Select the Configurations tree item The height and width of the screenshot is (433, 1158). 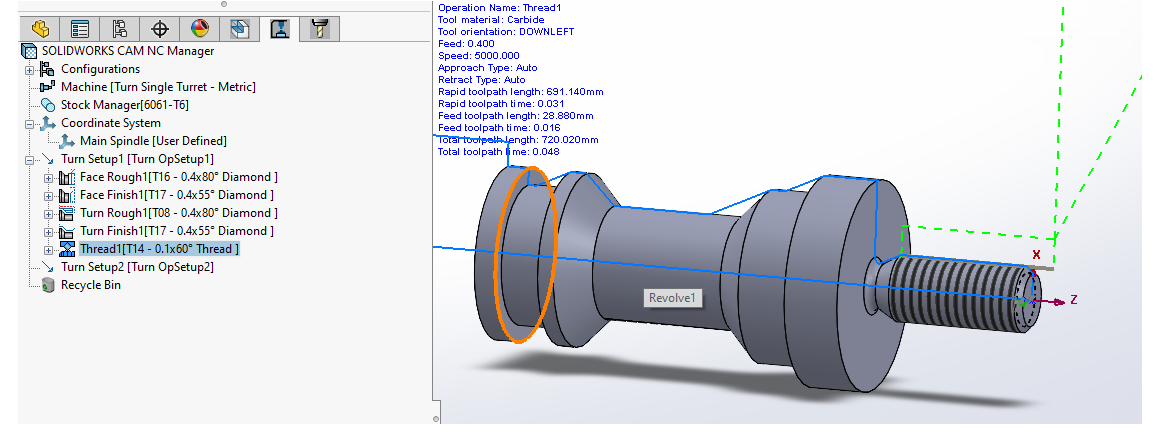(x=100, y=69)
